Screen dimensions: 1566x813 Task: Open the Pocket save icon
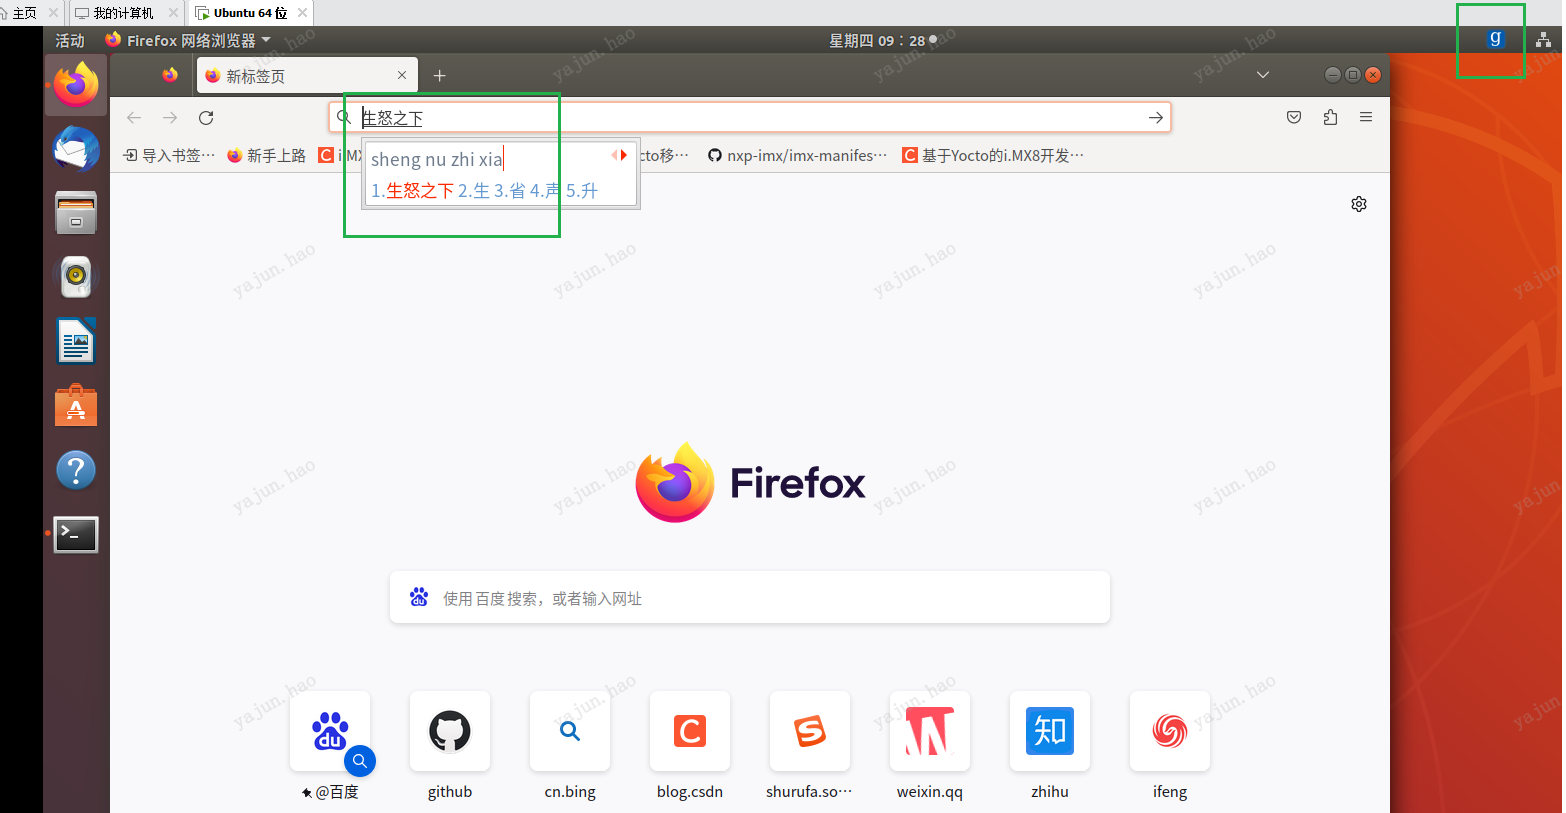point(1294,118)
